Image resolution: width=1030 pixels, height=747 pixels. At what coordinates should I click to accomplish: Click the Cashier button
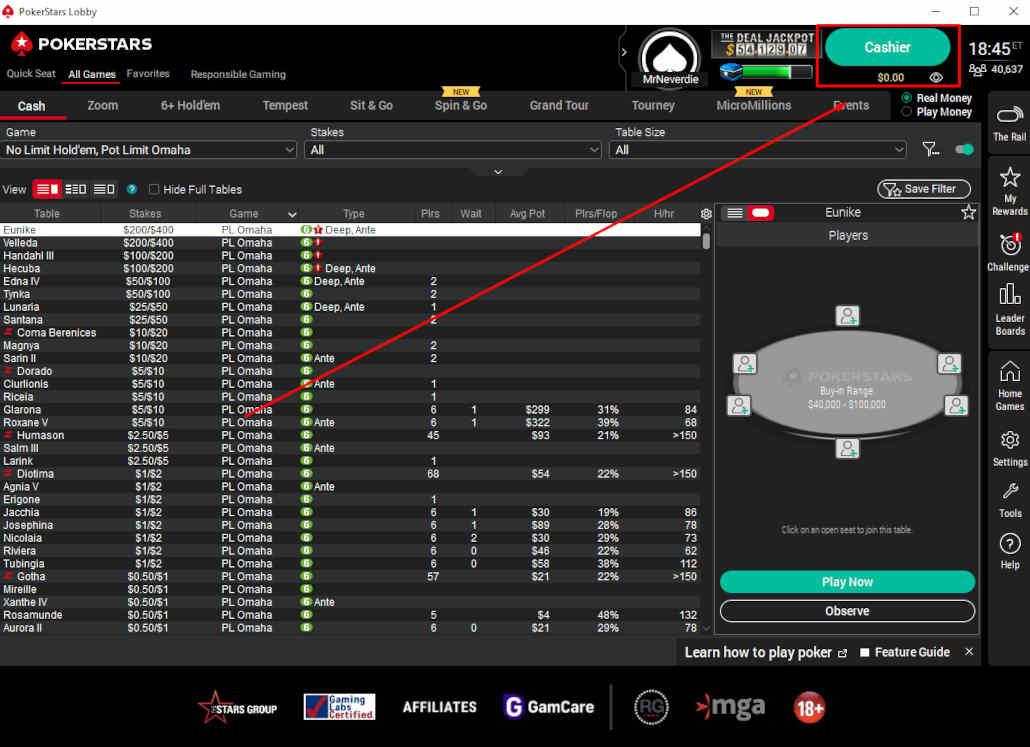click(x=887, y=47)
